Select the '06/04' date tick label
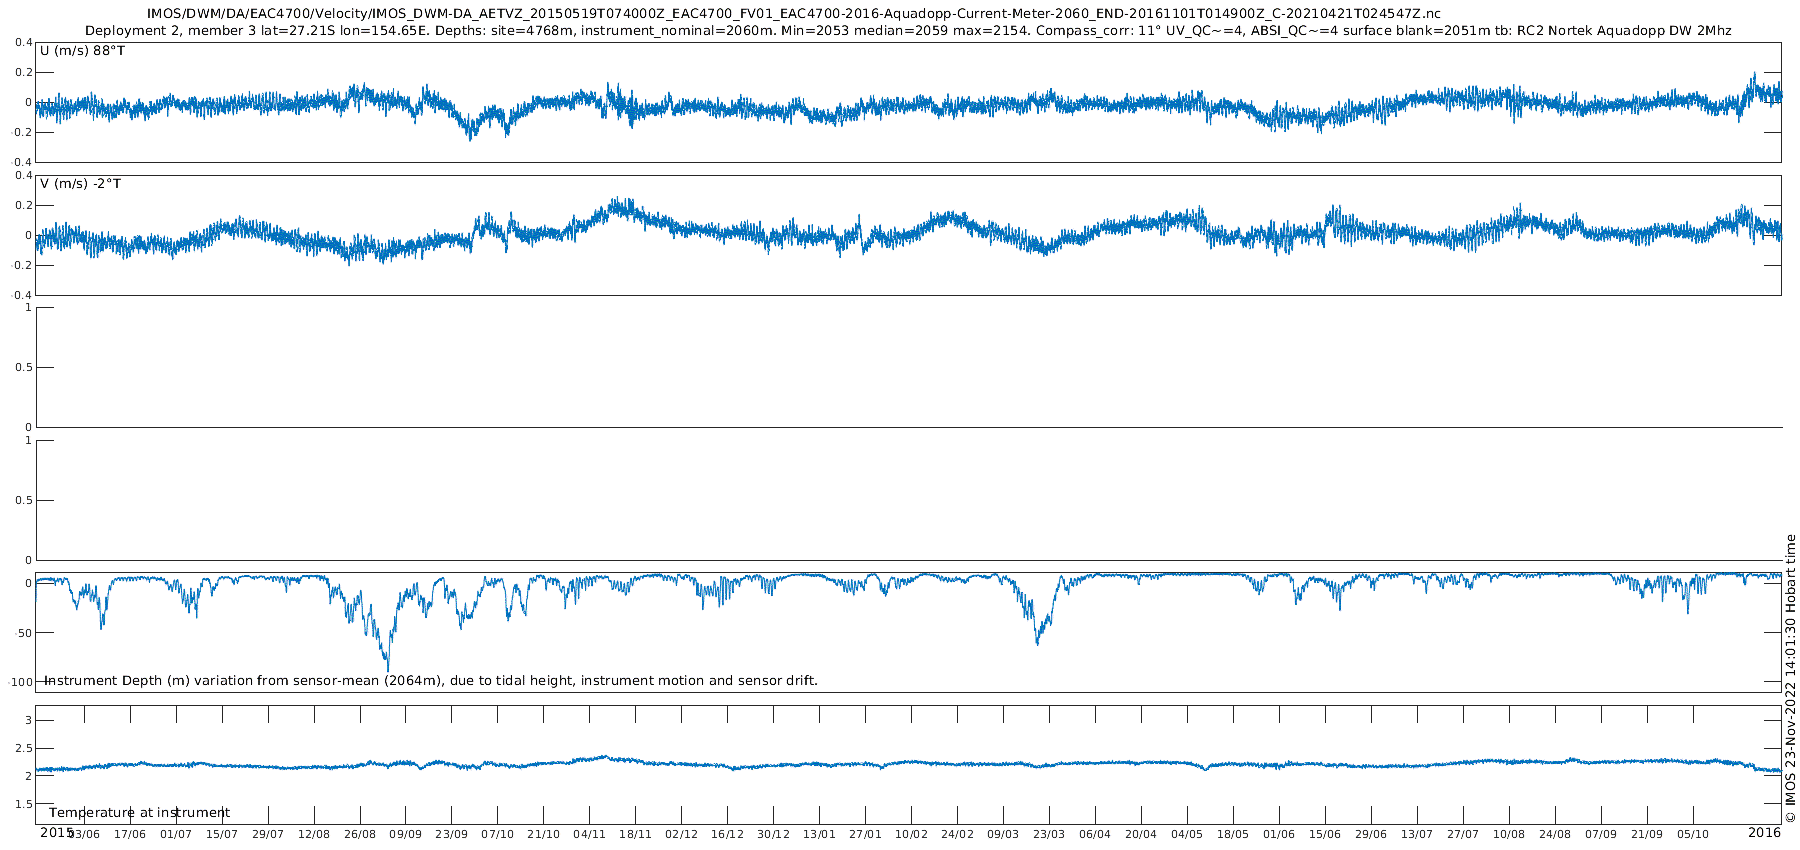 pyautogui.click(x=1096, y=834)
